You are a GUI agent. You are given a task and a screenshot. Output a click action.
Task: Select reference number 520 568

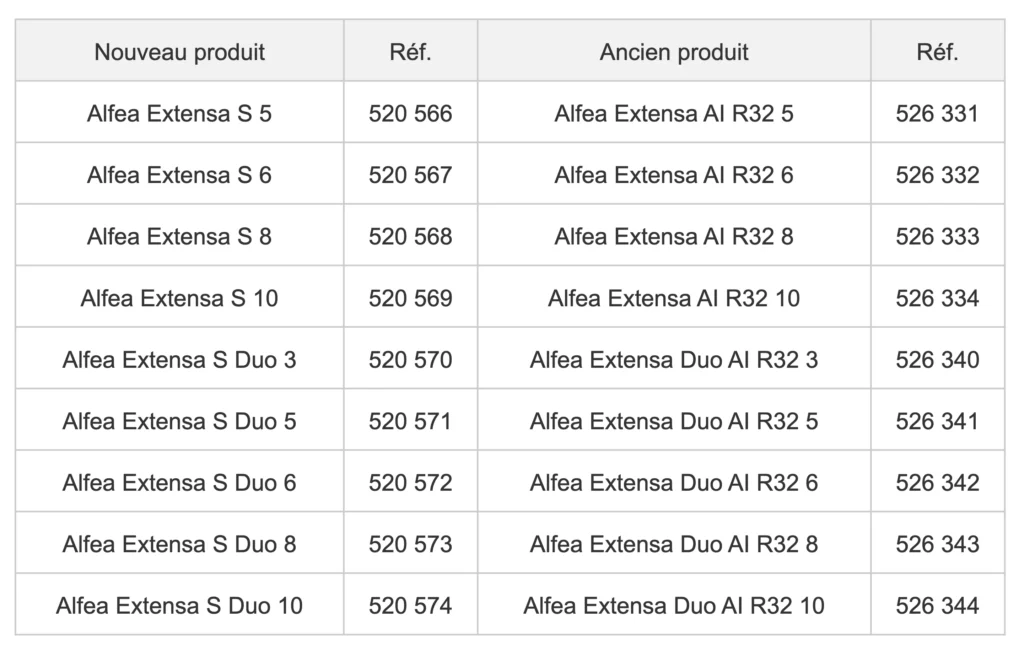[410, 237]
